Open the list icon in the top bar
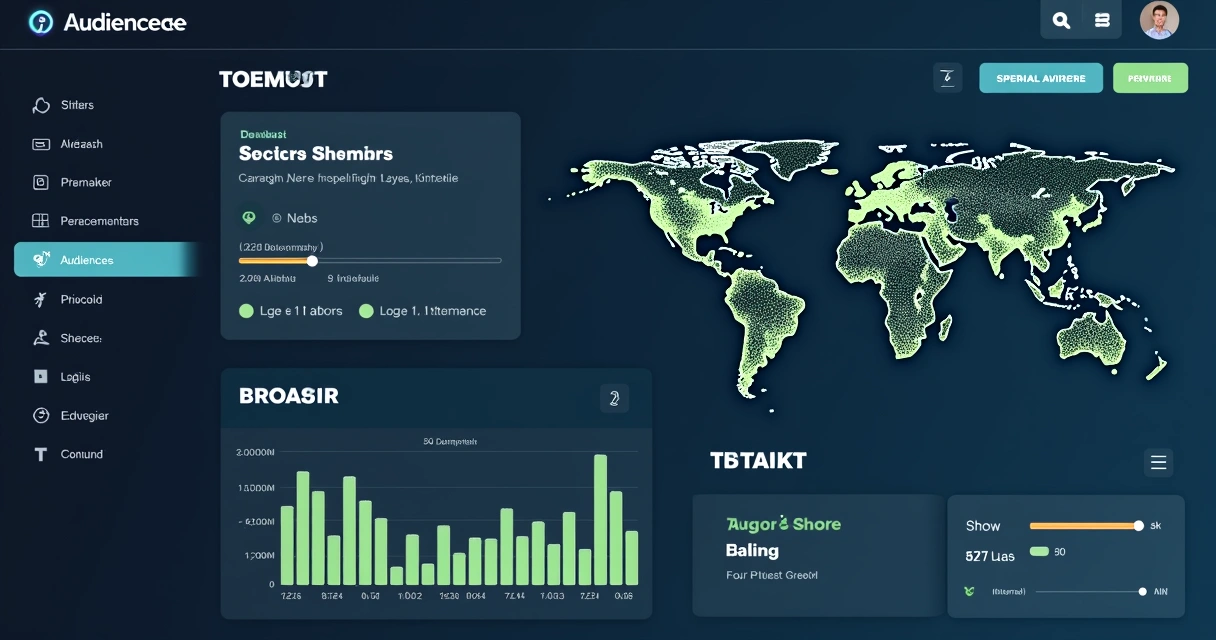The image size is (1216, 640). click(1101, 19)
